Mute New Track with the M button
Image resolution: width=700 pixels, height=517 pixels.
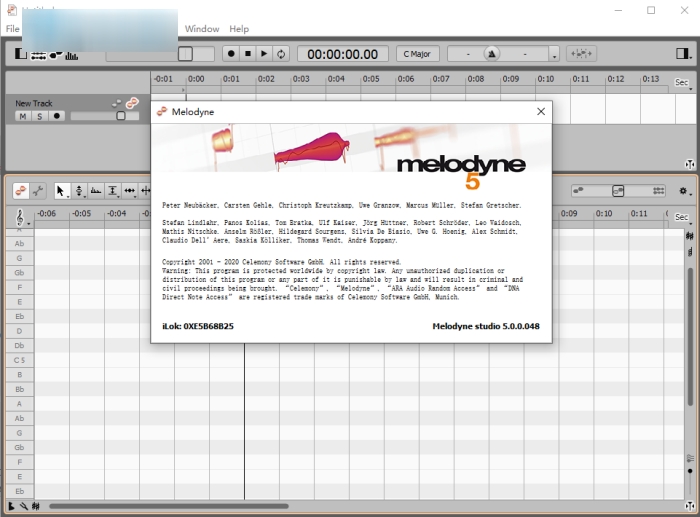[x=23, y=117]
